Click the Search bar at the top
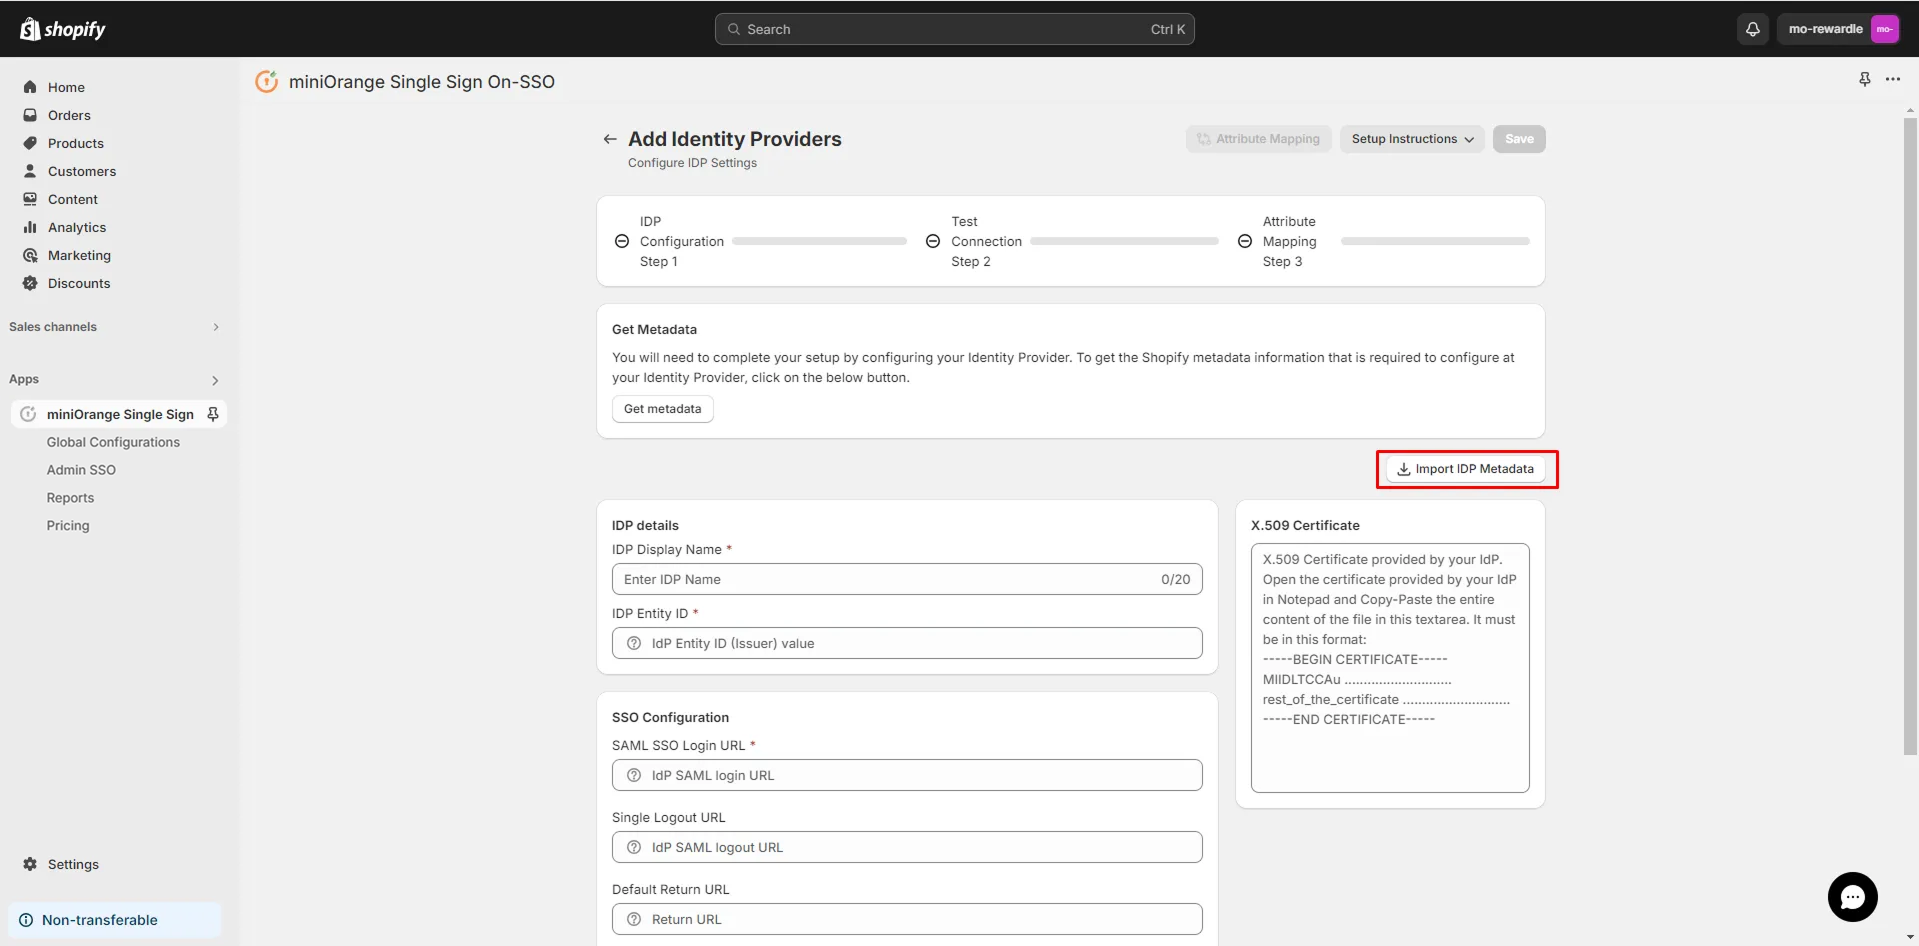Viewport: 1919px width, 946px height. click(x=953, y=29)
